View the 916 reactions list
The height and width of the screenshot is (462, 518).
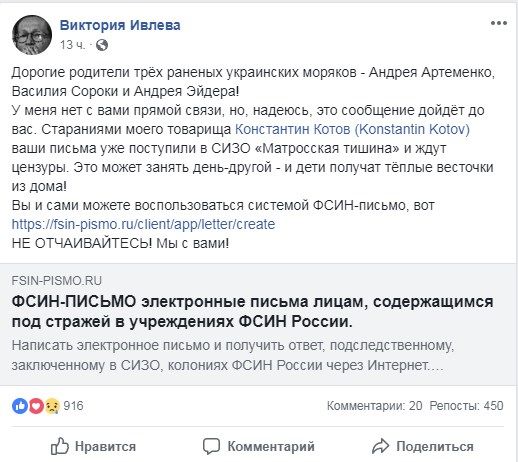point(73,406)
